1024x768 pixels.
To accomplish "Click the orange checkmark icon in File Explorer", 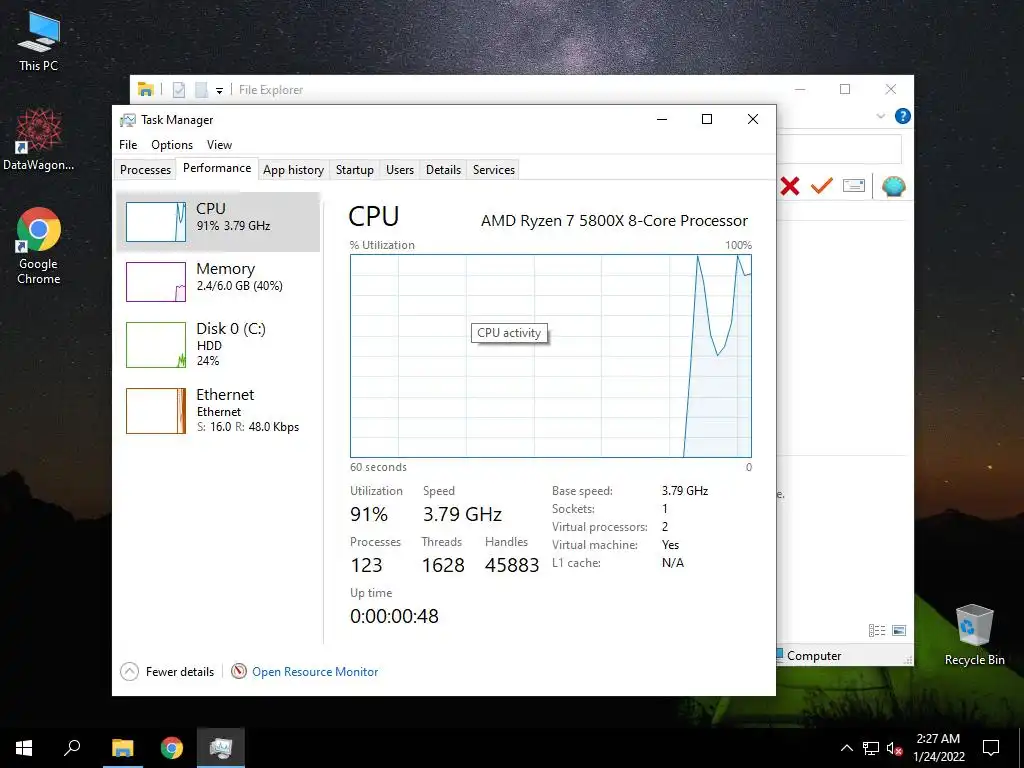I will pyautogui.click(x=822, y=186).
